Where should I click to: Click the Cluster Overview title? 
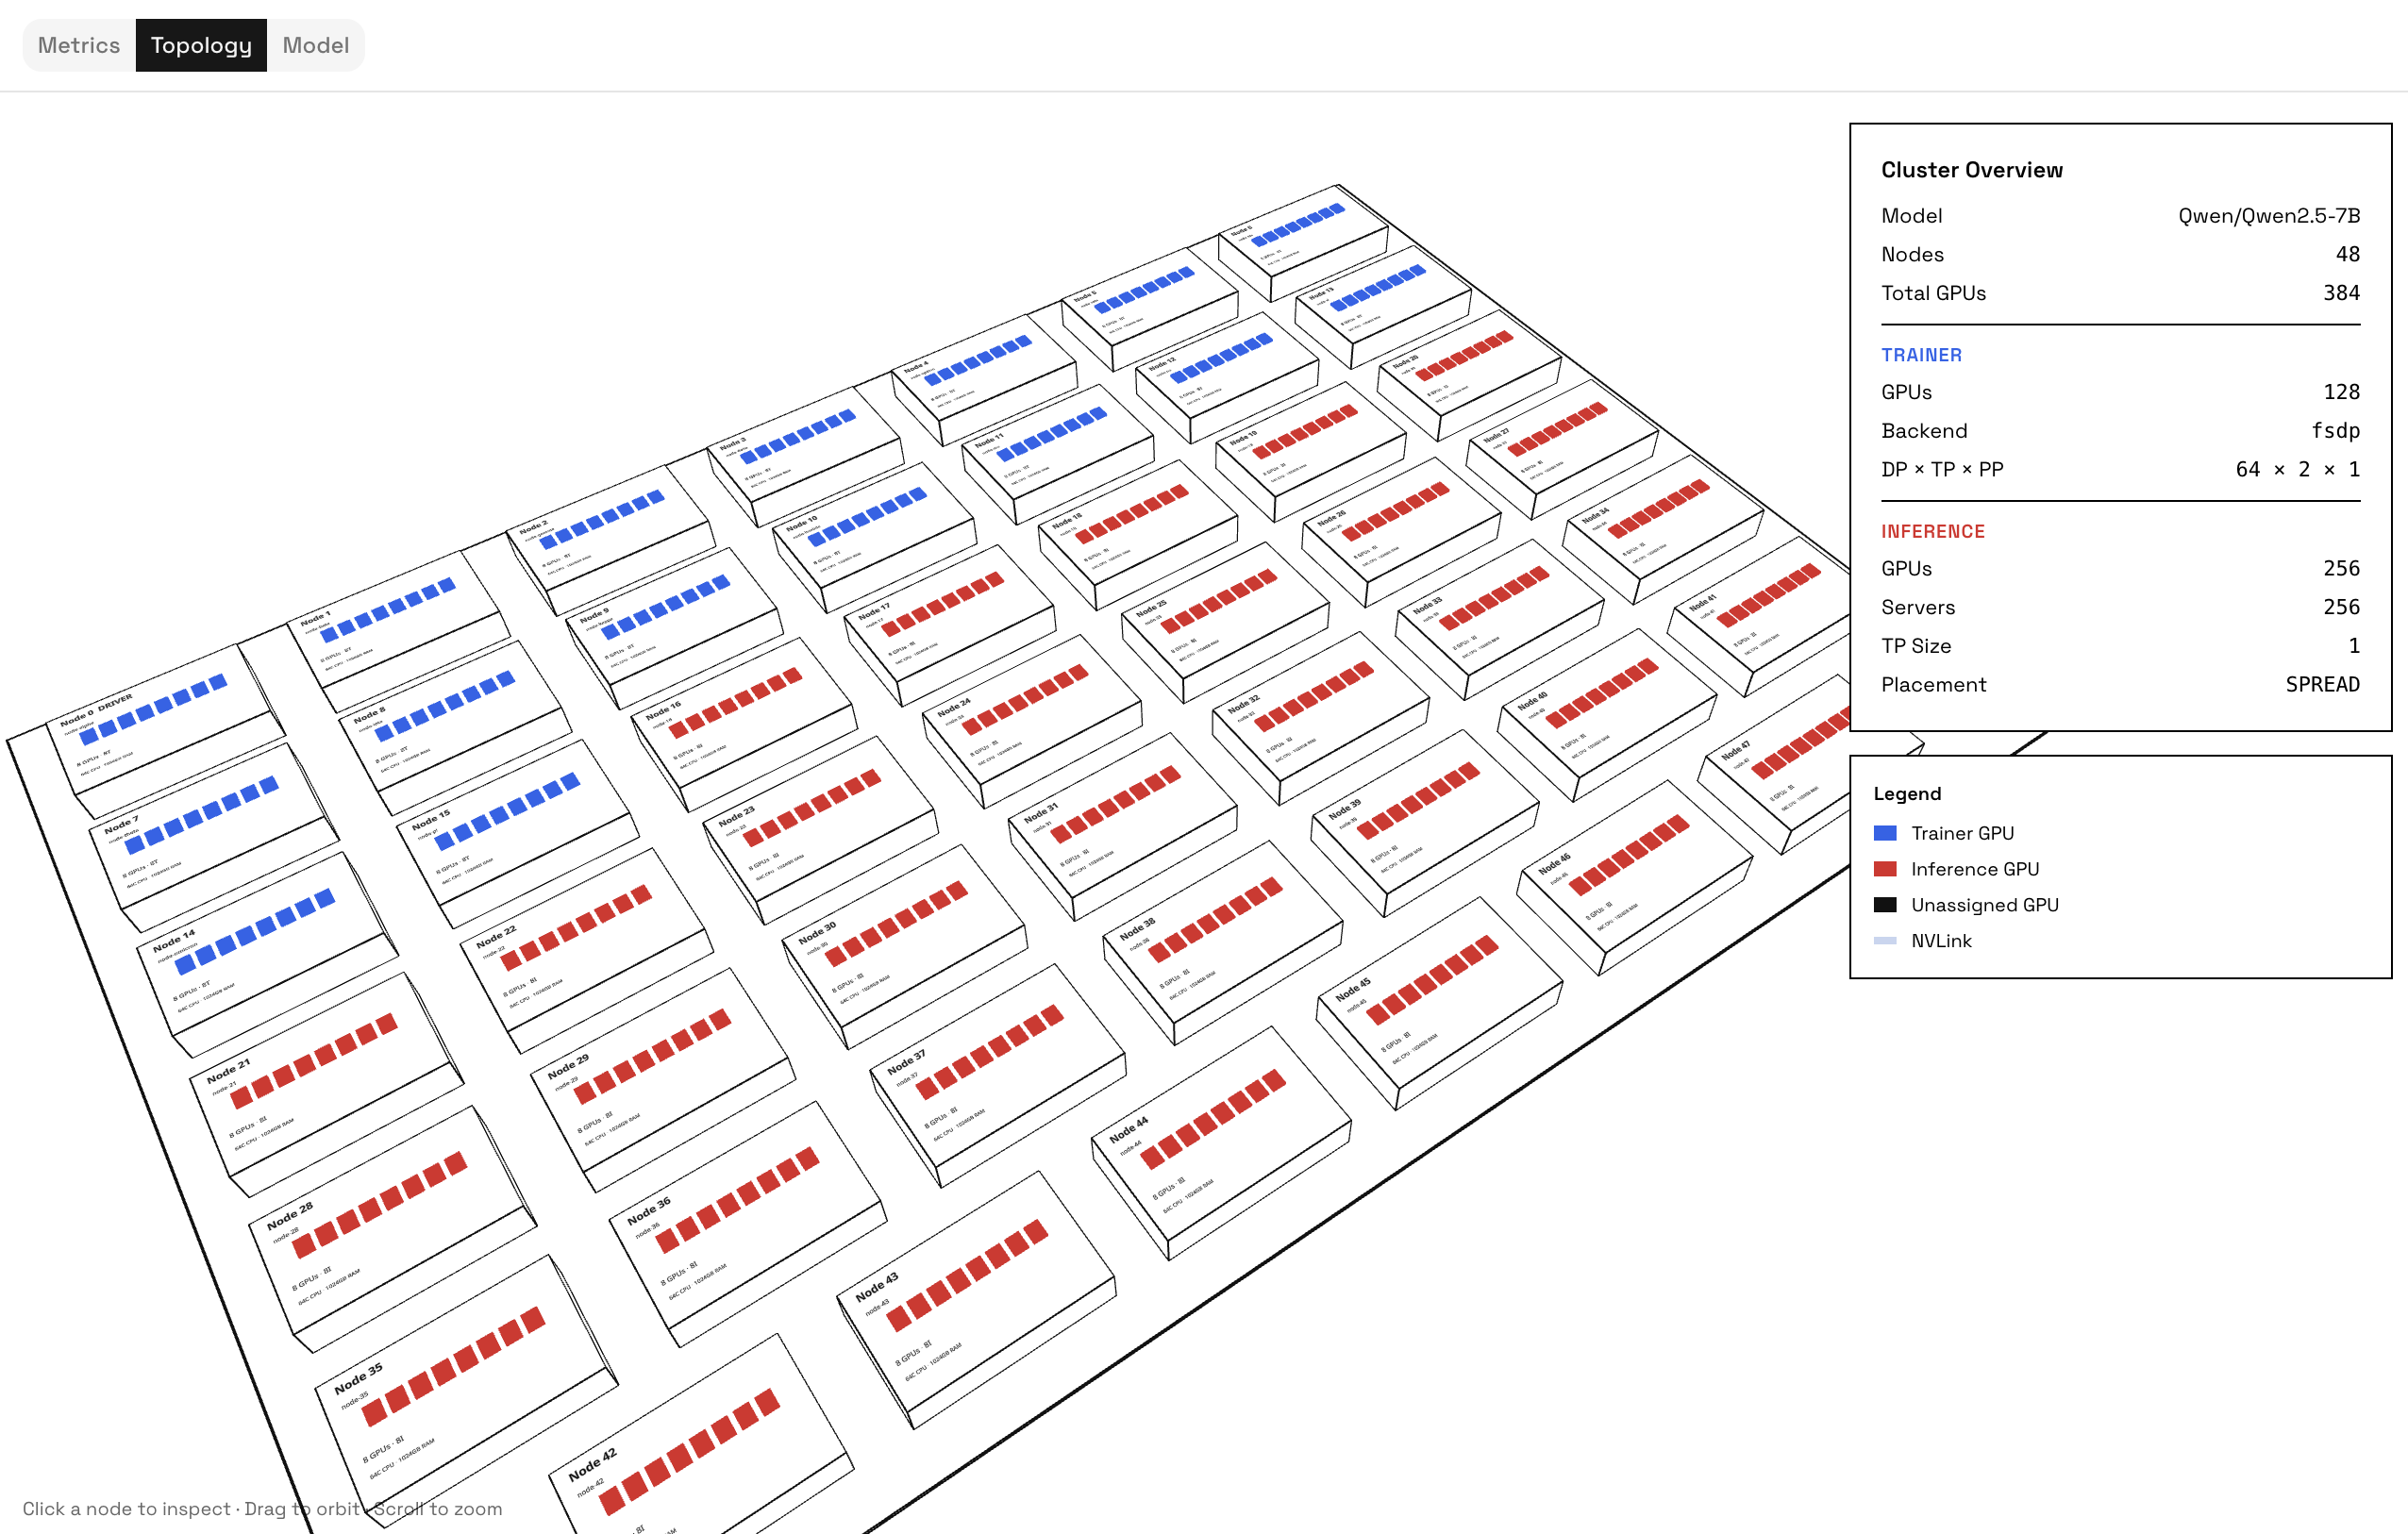[x=1971, y=170]
